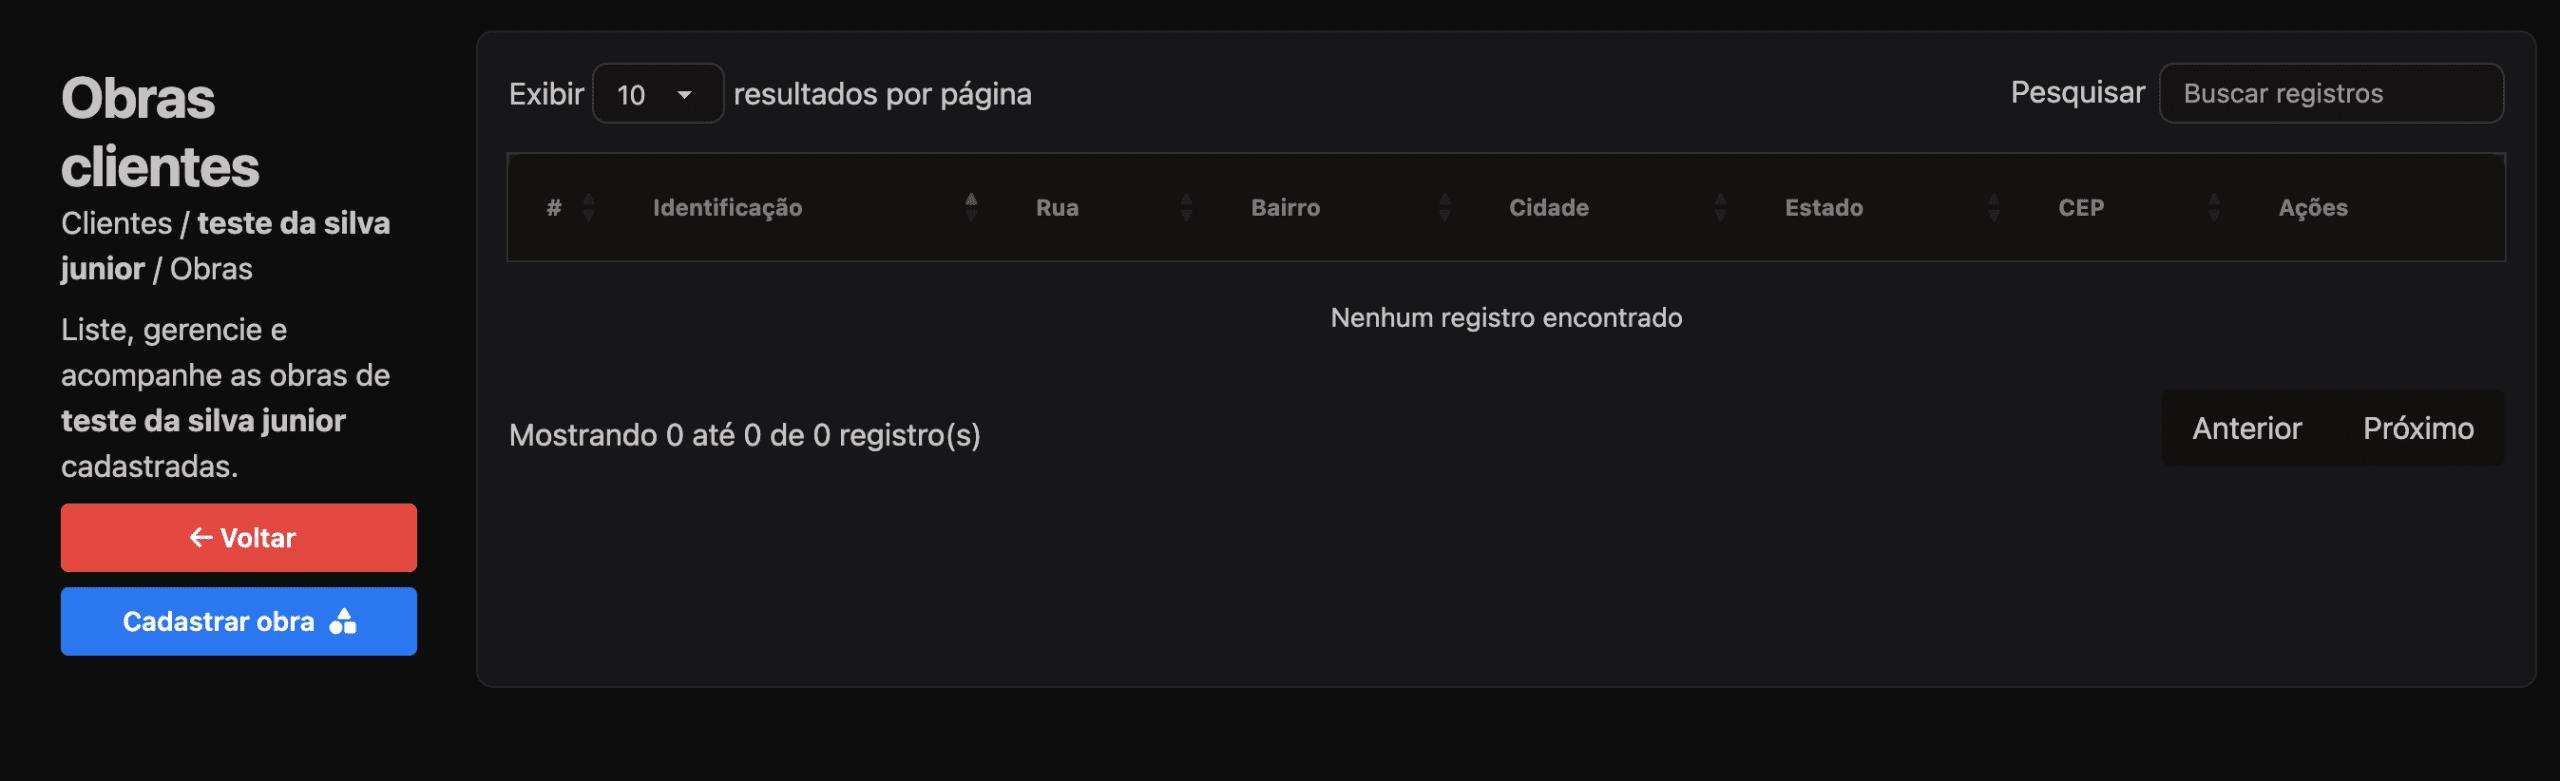Click the sort arrows for Estado column
The image size is (2560, 781).
point(1994,207)
